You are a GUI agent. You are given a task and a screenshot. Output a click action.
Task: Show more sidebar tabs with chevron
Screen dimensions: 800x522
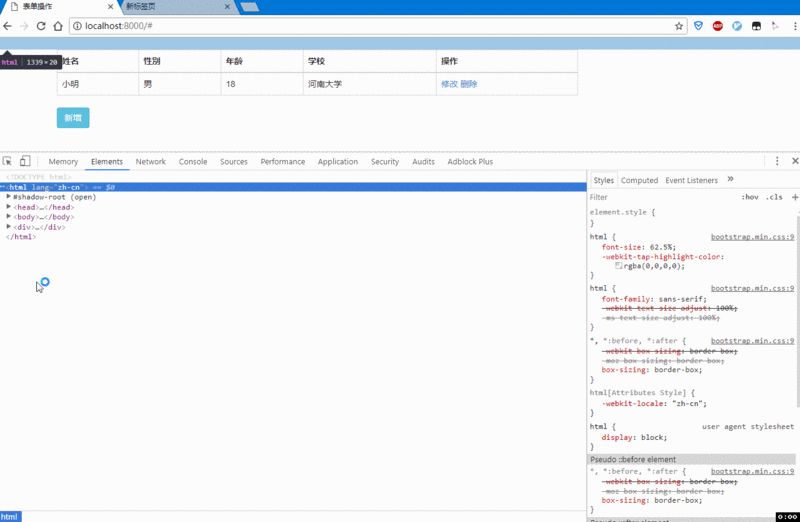tap(730, 180)
